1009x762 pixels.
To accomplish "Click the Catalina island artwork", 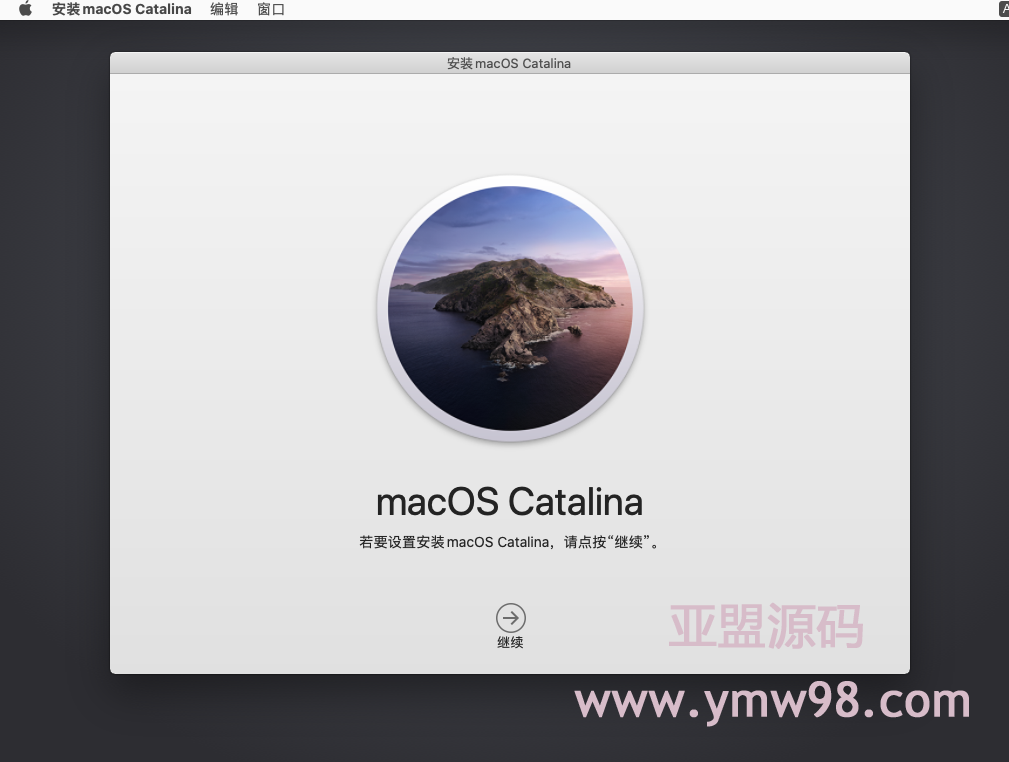I will (x=510, y=308).
